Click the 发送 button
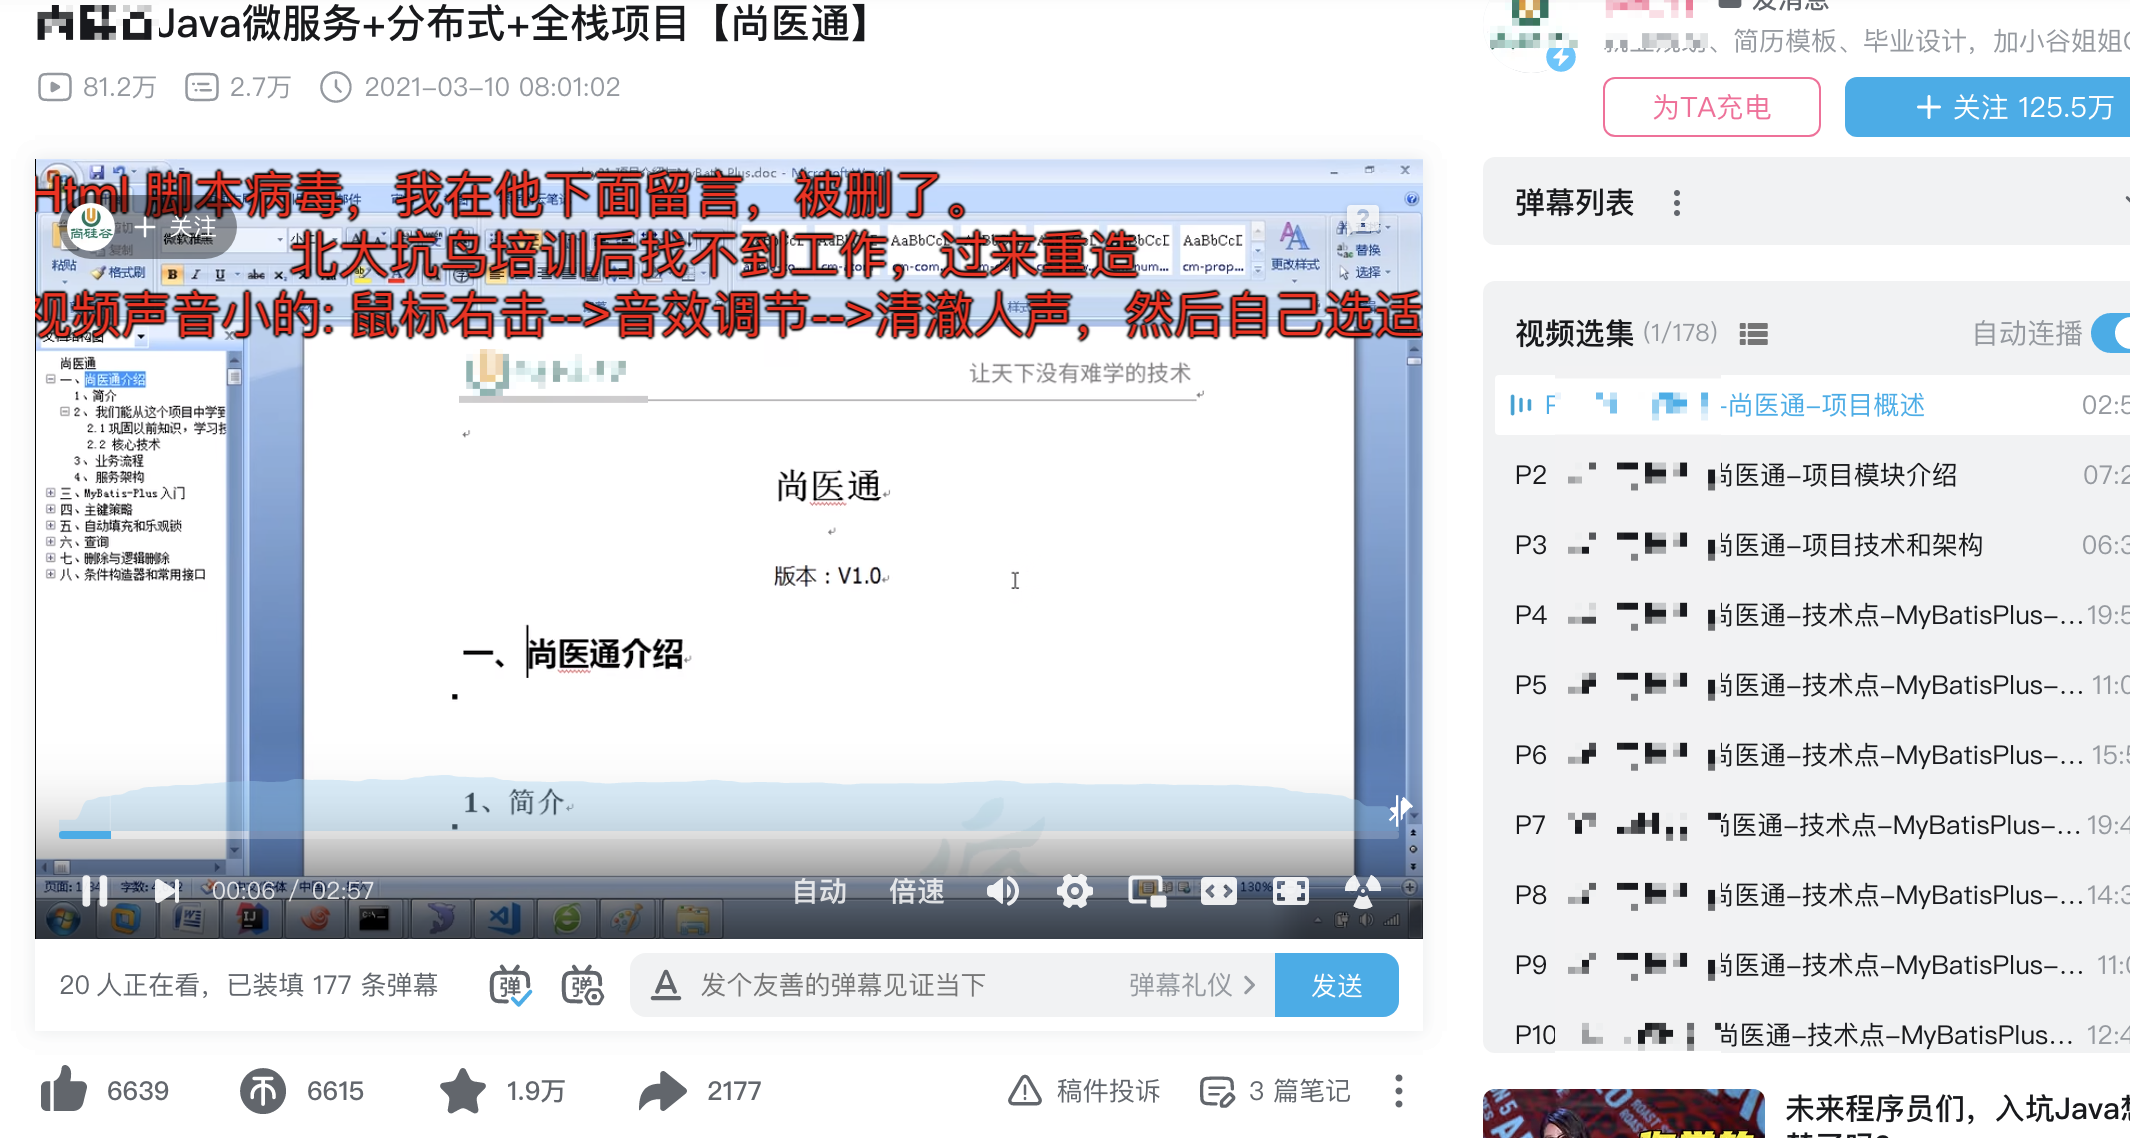 [x=1337, y=985]
